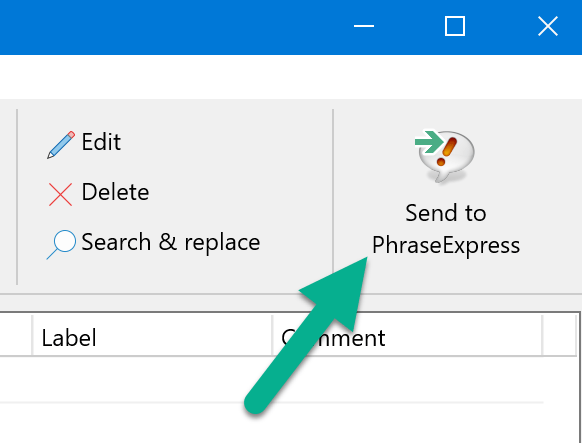Sort by the Comment column header
The image size is (582, 443).
[407, 335]
